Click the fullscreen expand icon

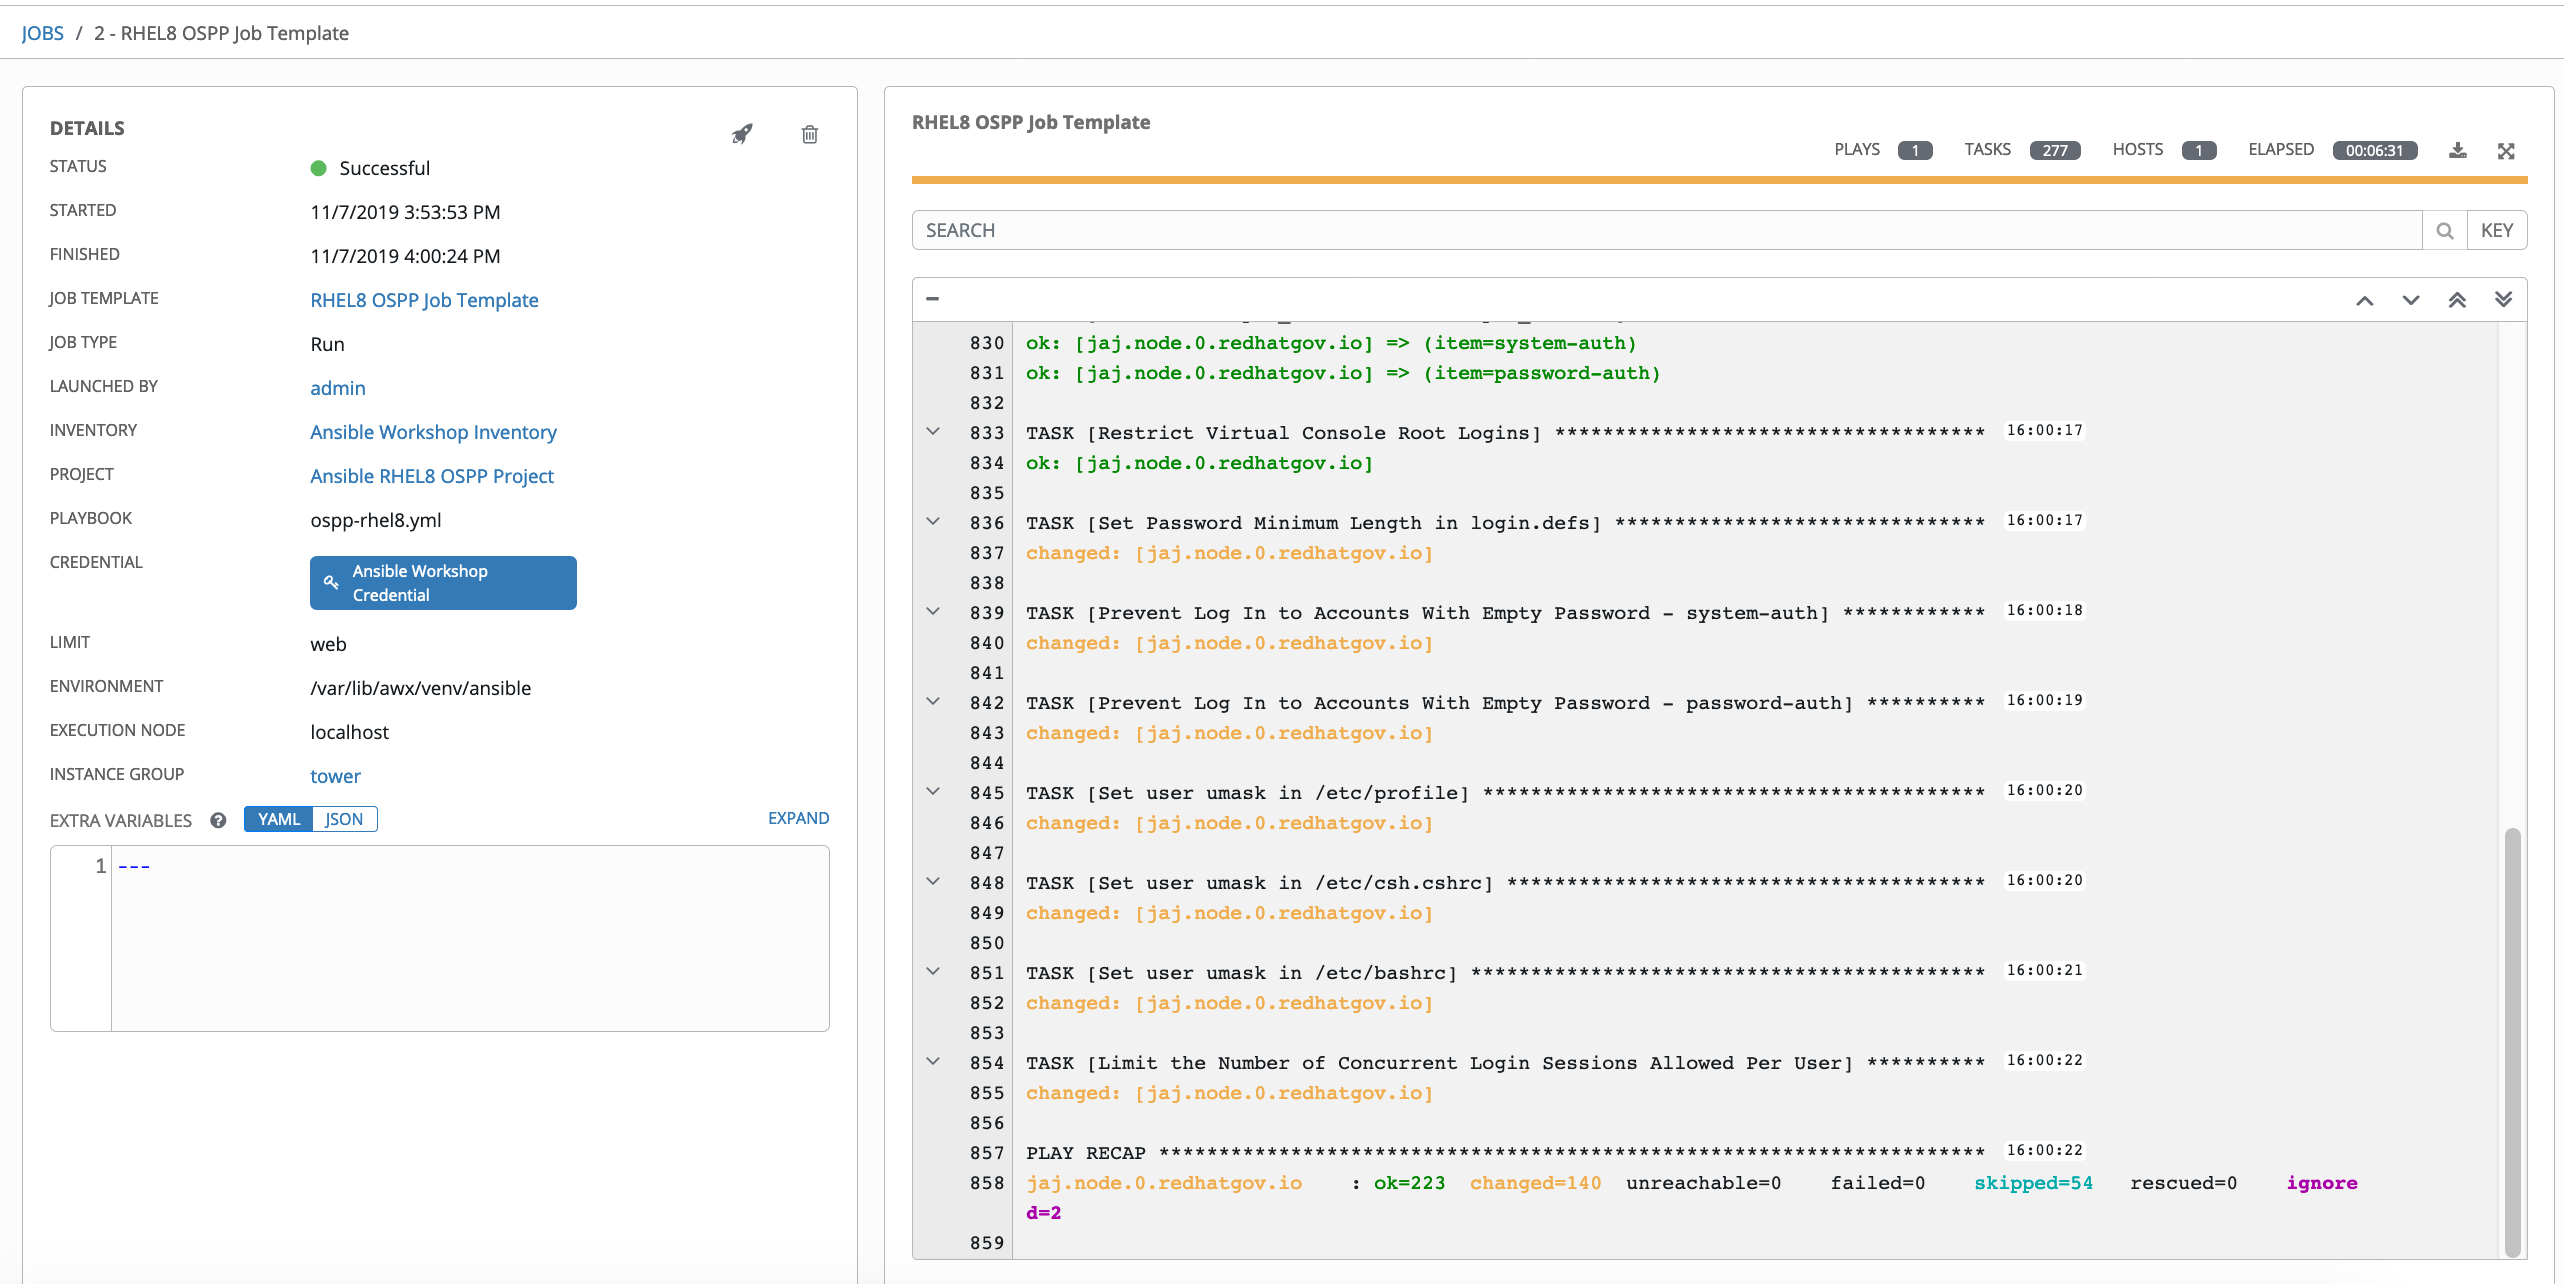[2507, 149]
